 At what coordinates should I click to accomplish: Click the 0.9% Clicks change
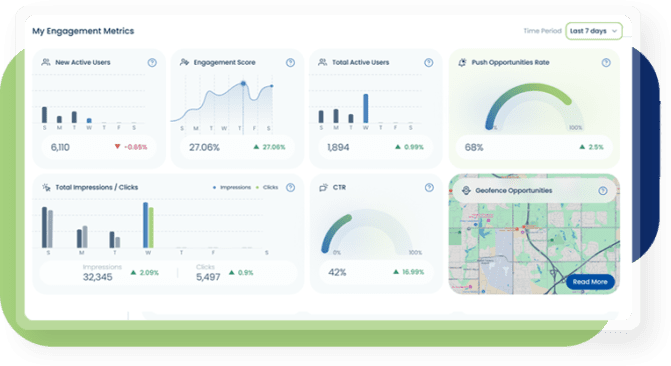coord(241,272)
